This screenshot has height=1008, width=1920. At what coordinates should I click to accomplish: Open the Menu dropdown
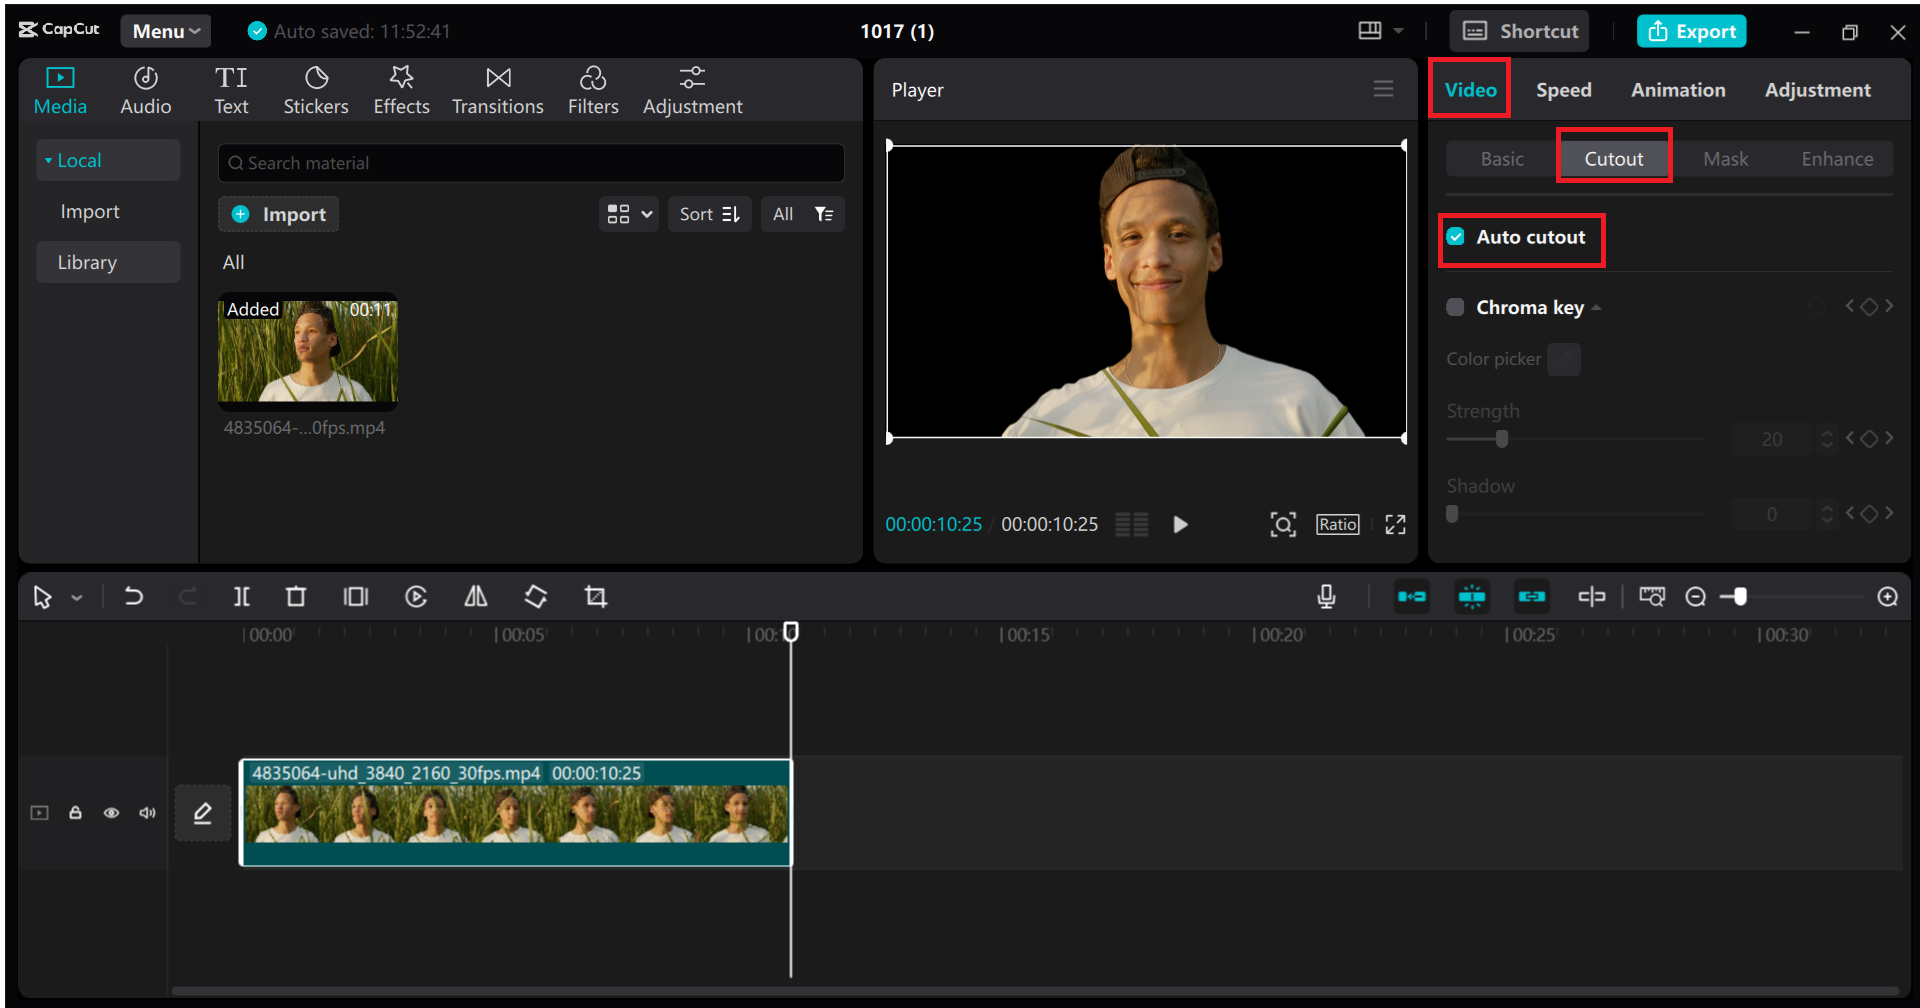(166, 31)
